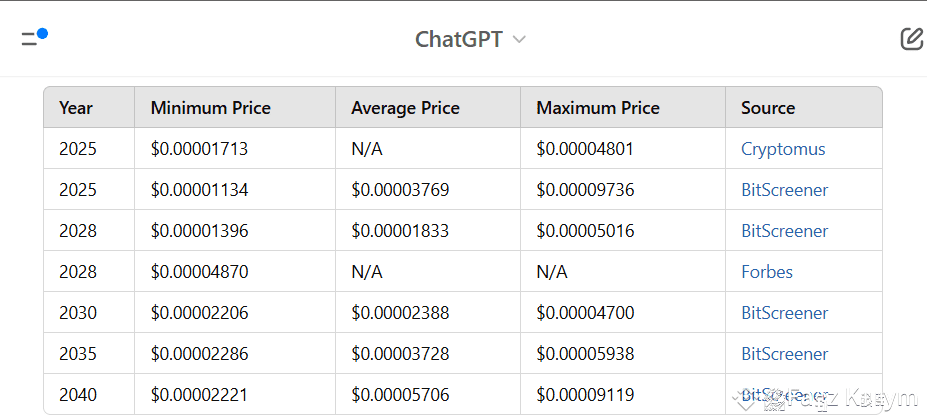Click the BitScreener link in the 2035 row
Image resolution: width=927 pixels, height=420 pixels.
[x=784, y=354]
